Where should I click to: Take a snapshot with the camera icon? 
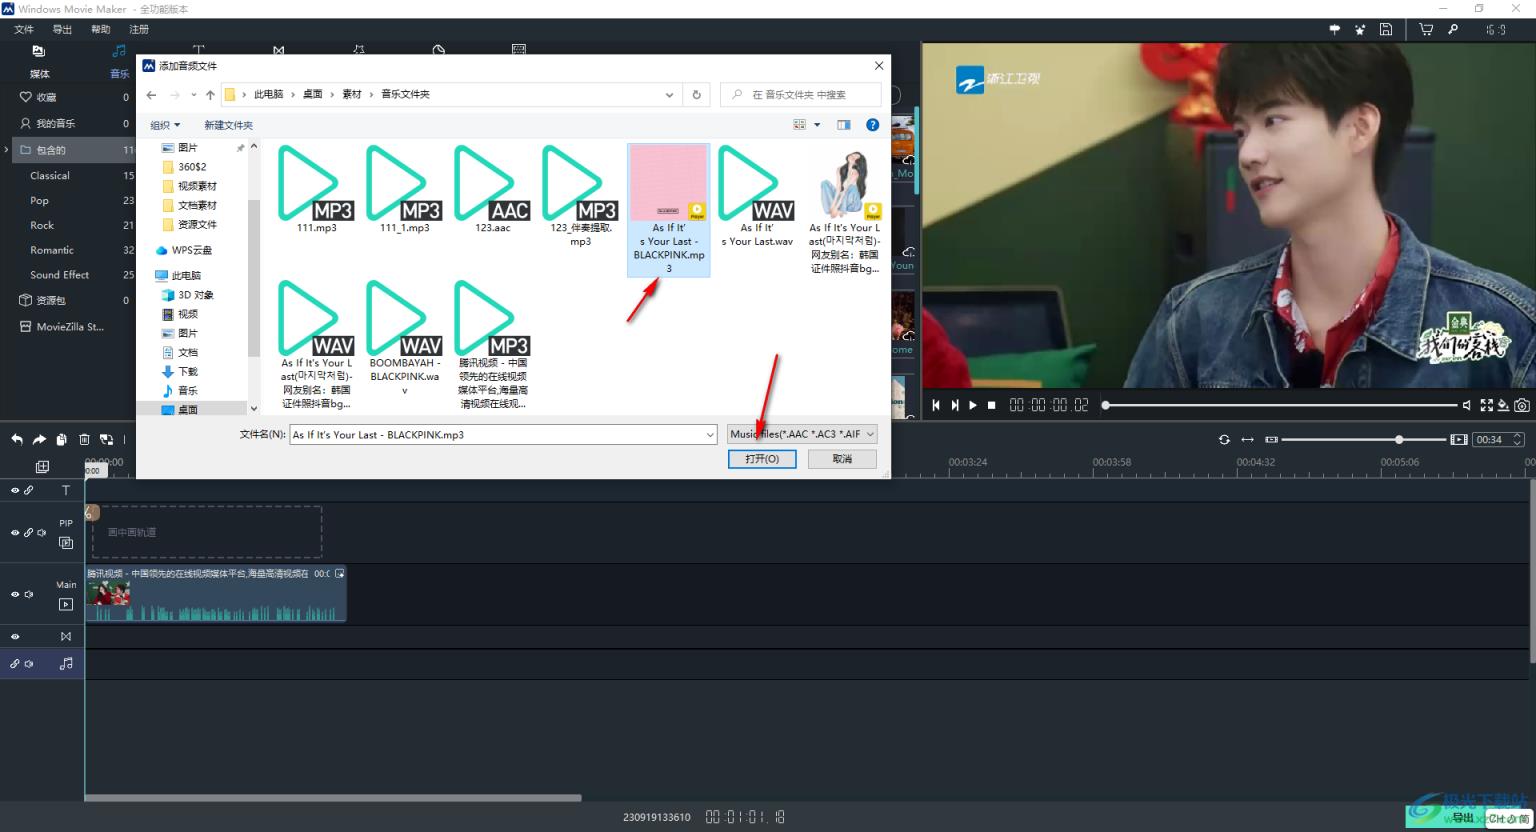click(x=1521, y=405)
